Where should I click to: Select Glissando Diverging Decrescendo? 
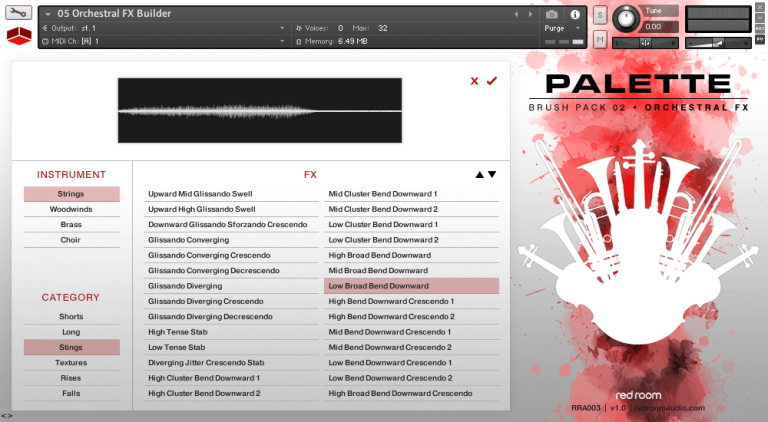point(231,317)
